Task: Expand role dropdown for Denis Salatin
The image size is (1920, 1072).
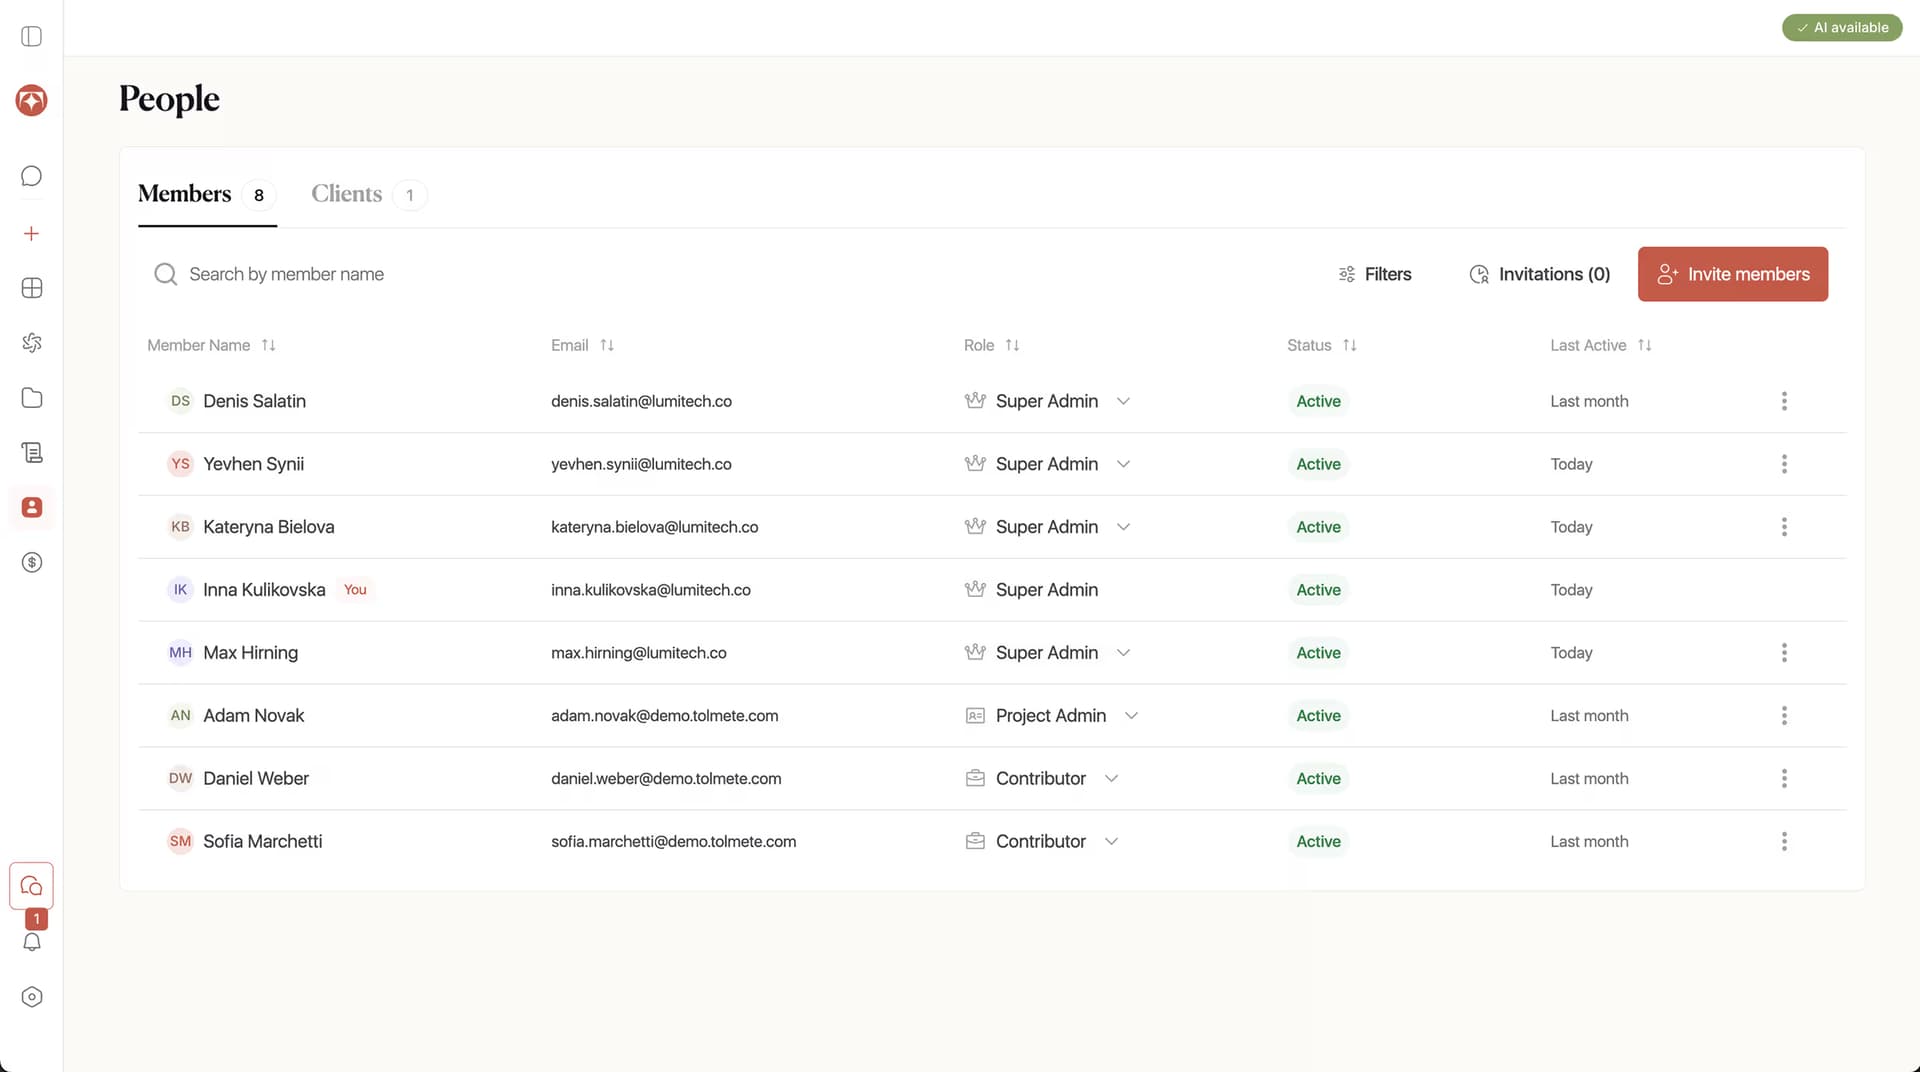Action: coord(1123,401)
